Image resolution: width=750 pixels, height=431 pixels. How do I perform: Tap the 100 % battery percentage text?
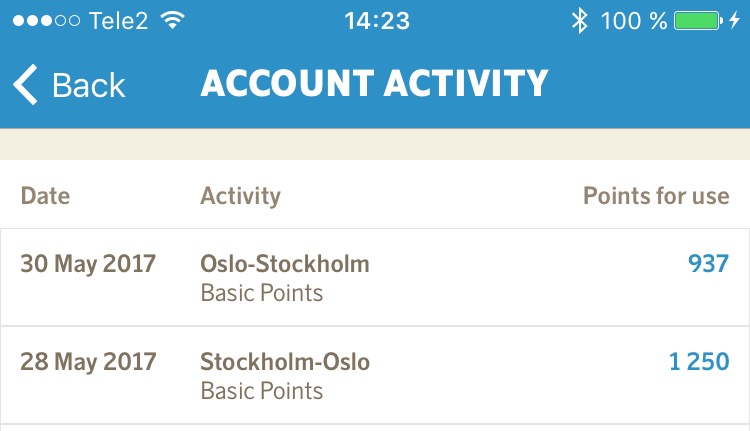(x=634, y=20)
